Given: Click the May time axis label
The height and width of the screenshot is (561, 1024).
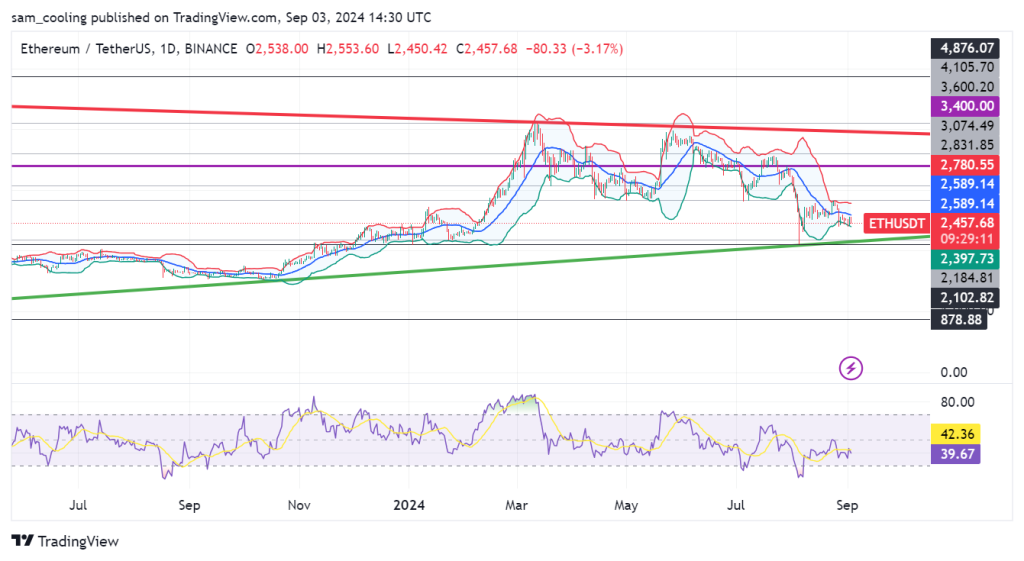Looking at the screenshot, I should pyautogui.click(x=626, y=505).
